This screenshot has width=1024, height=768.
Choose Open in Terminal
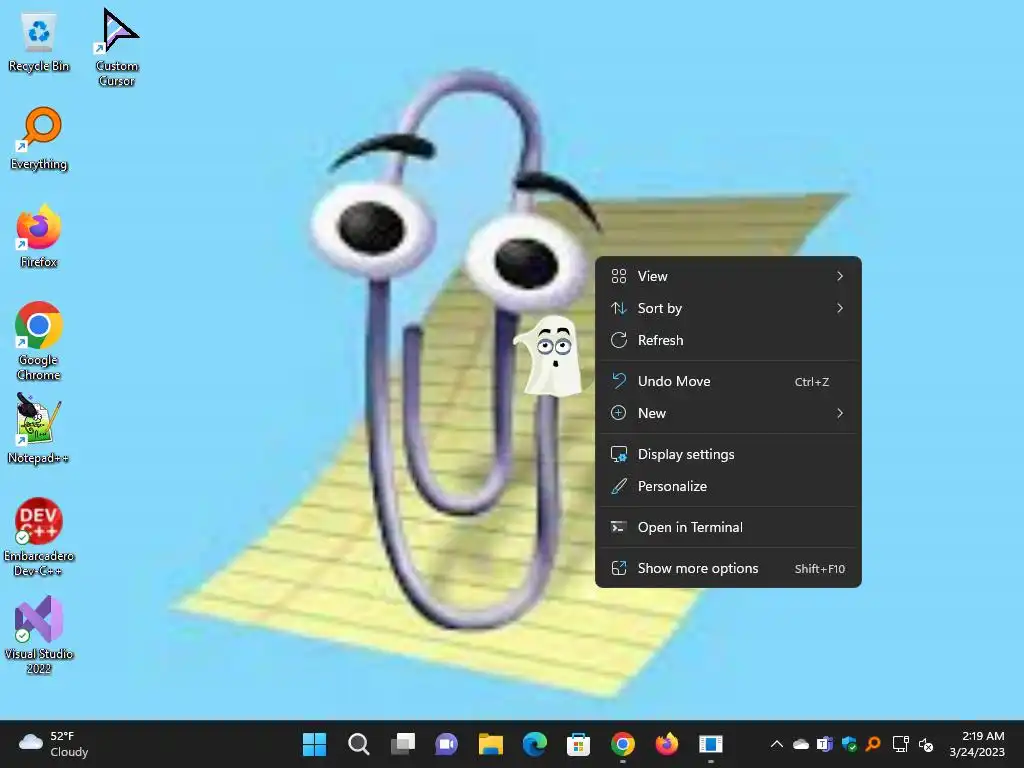coord(728,528)
